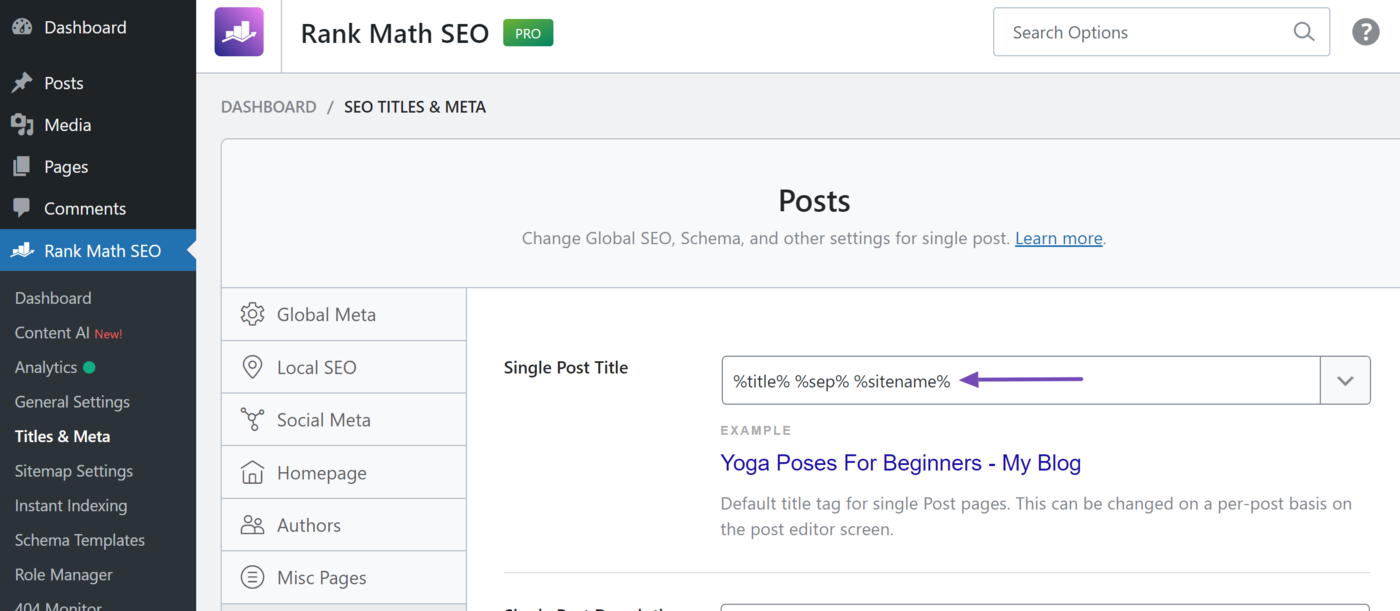Screen dimensions: 1400x611
Task: Click the Pages icon in sidebar
Action: coord(22,167)
